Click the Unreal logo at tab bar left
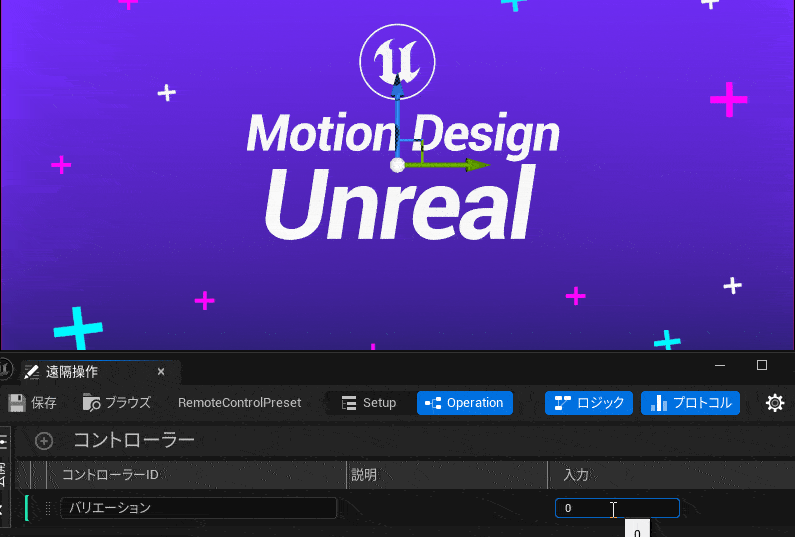This screenshot has height=537, width=795. tap(4, 369)
